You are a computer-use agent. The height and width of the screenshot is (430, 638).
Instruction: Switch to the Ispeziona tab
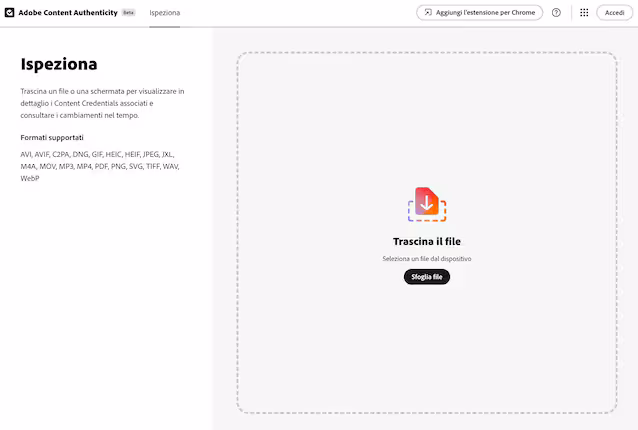click(x=164, y=13)
